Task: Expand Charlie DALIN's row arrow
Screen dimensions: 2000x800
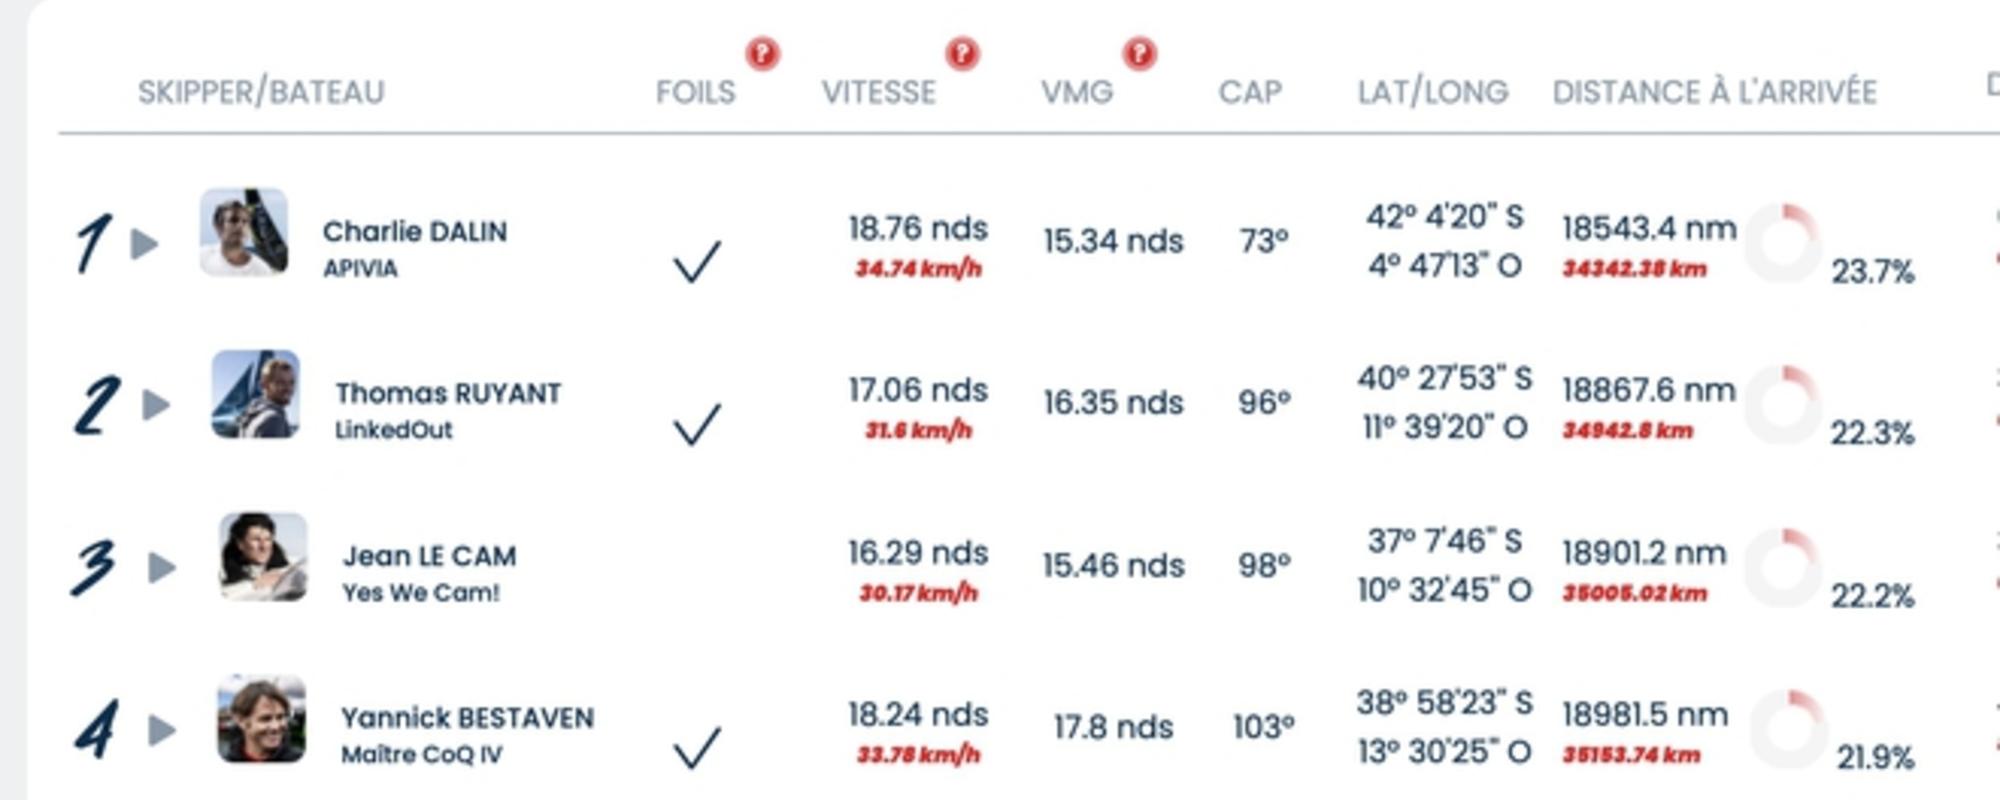Action: (145, 243)
